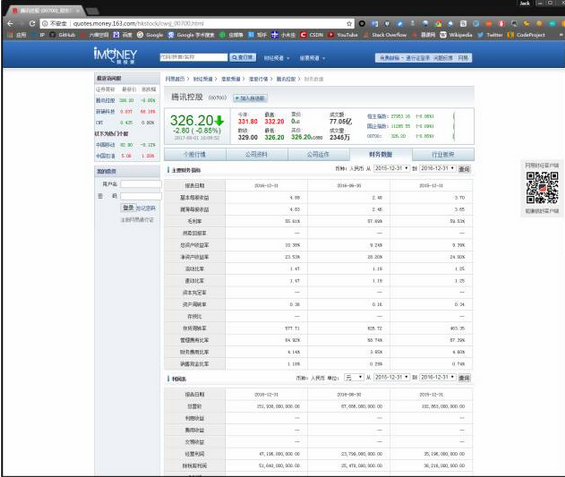Open the end date dropdown in 利润表 section
Image resolution: width=565 pixels, height=477 pixels.
pyautogui.click(x=437, y=377)
